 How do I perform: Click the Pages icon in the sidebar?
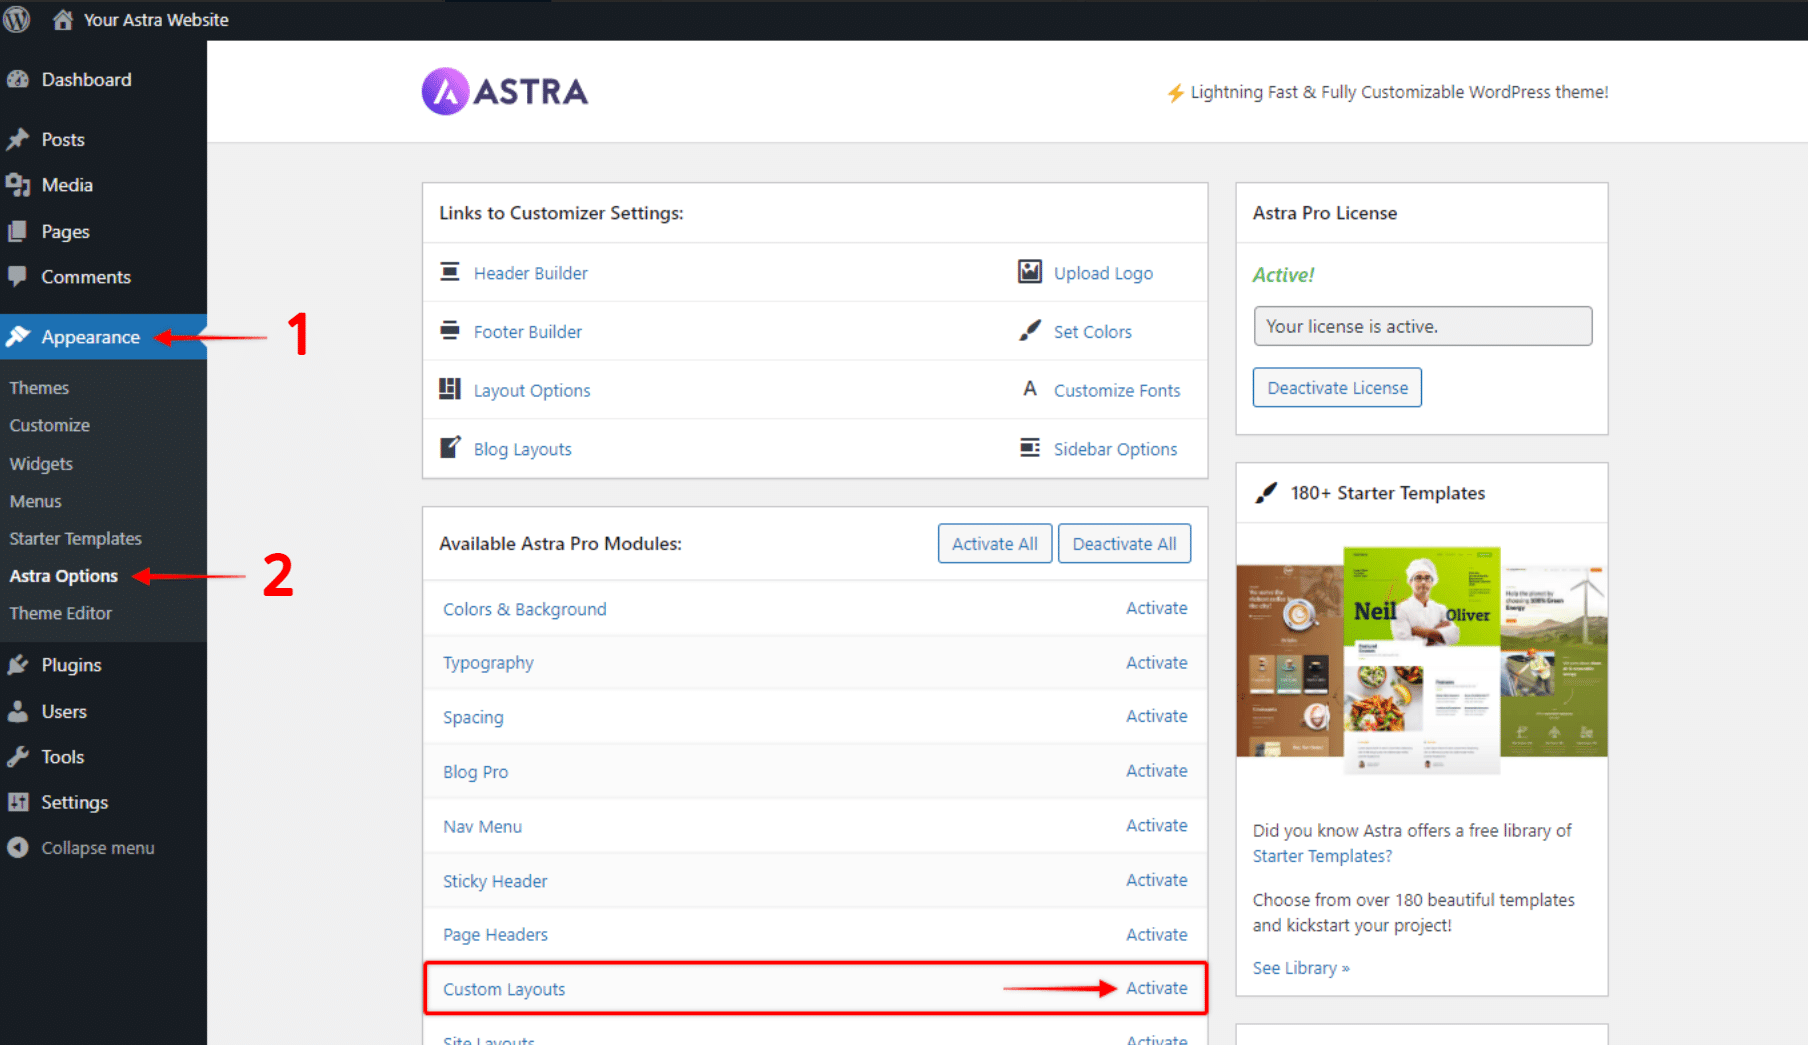[x=18, y=231]
